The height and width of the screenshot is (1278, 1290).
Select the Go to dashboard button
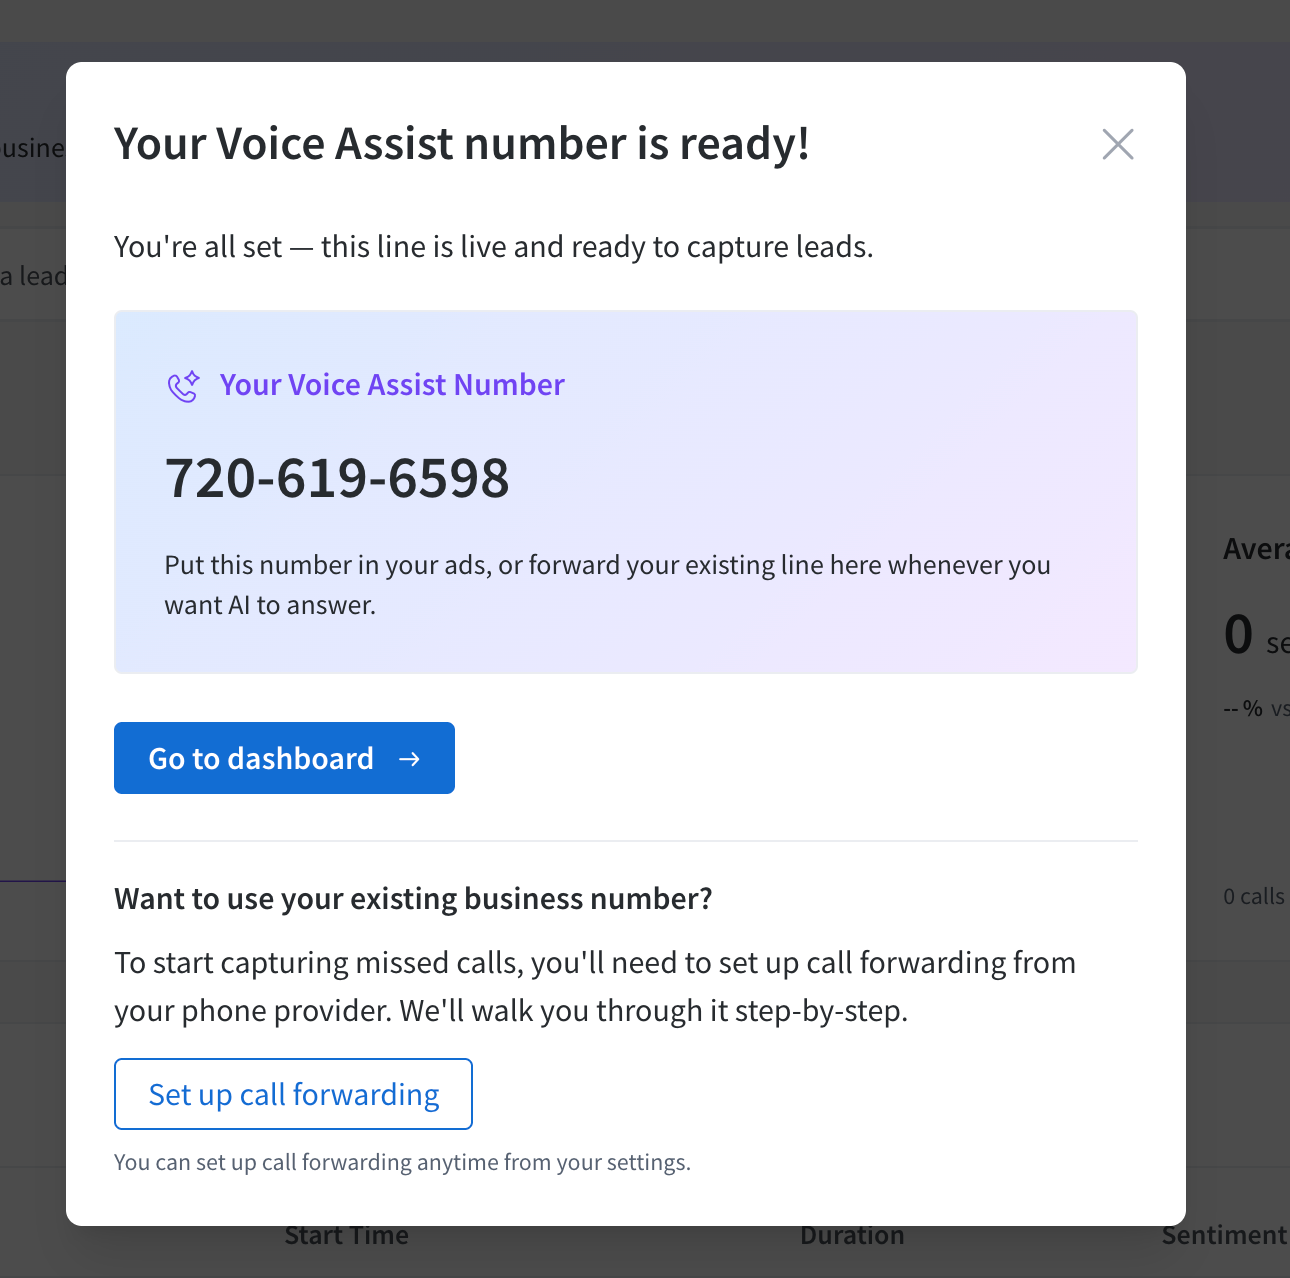pos(284,757)
